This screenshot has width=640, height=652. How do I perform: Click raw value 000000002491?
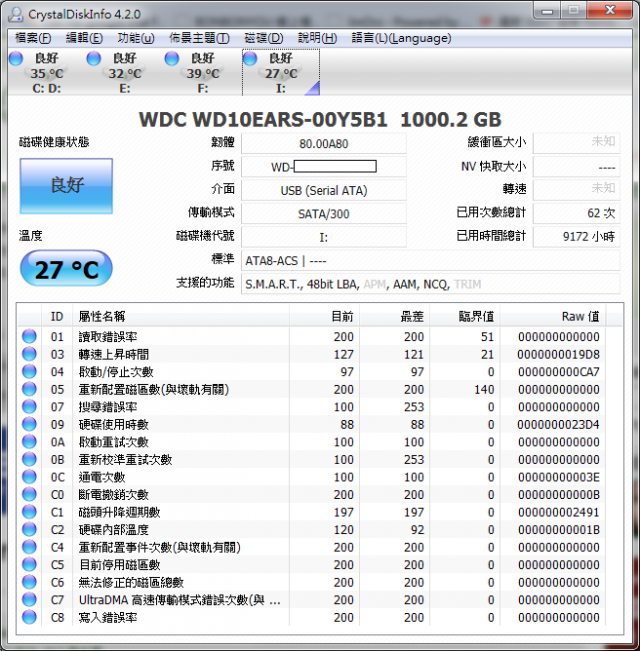pos(558,512)
